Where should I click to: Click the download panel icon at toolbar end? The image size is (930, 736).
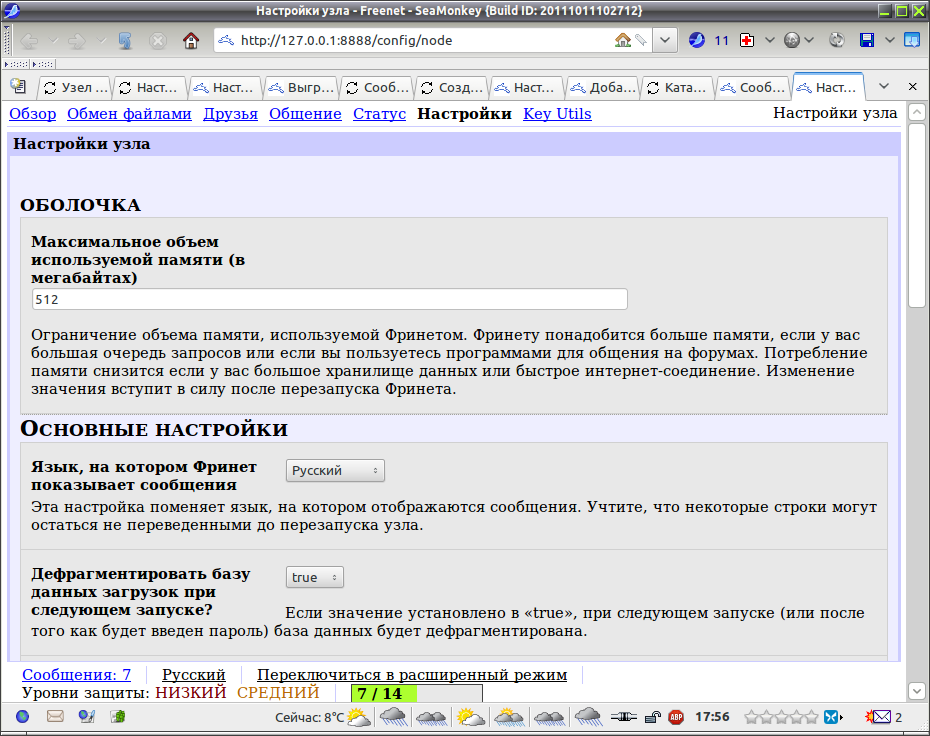[912, 40]
